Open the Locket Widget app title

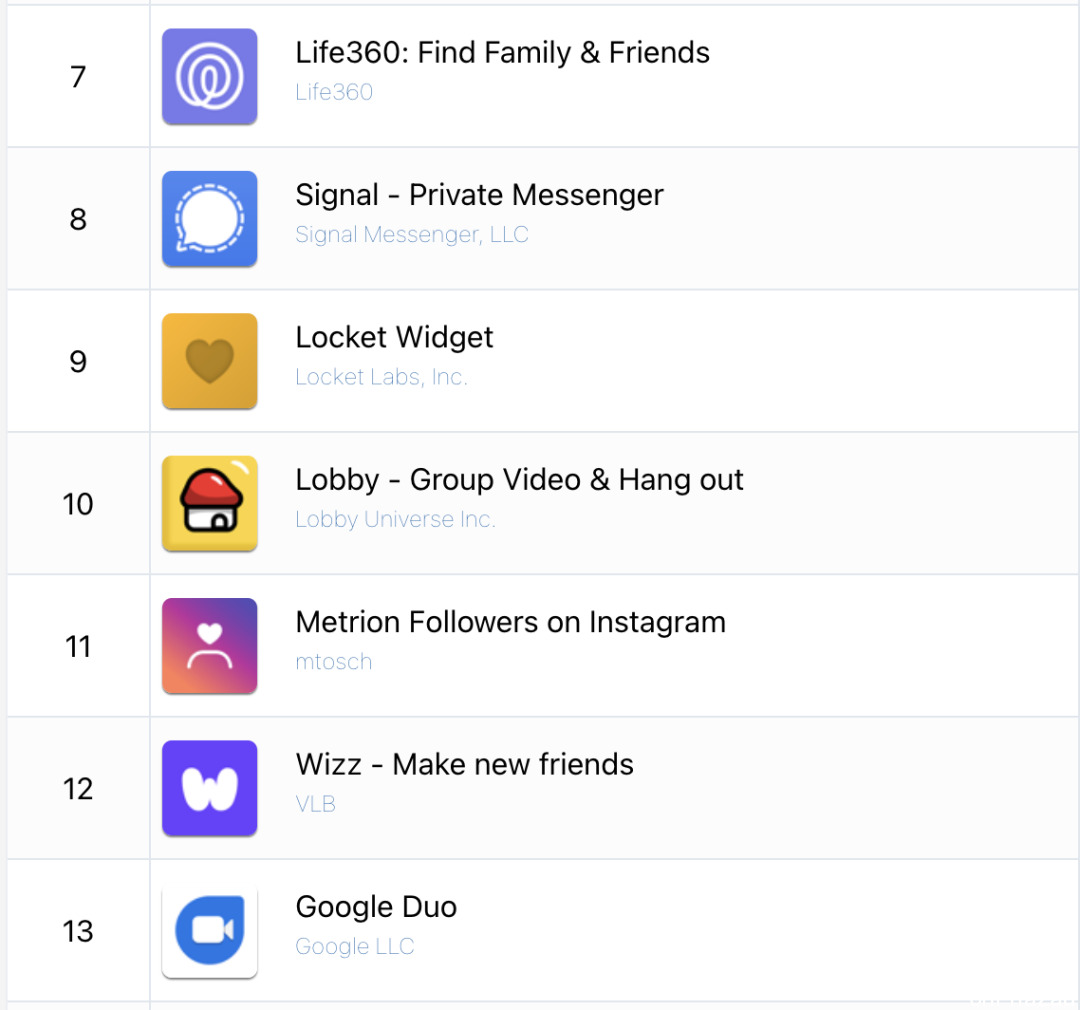394,338
